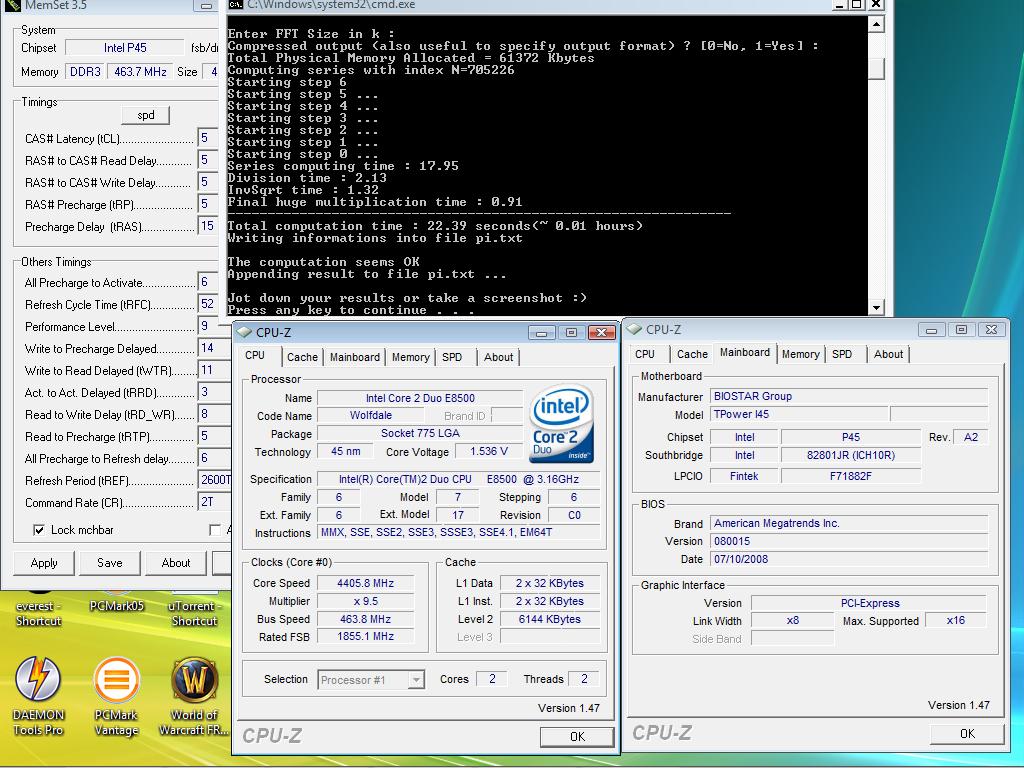Switch to Memory tab in left CPU-Z
Screen dimensions: 1024x768
pyautogui.click(x=410, y=357)
